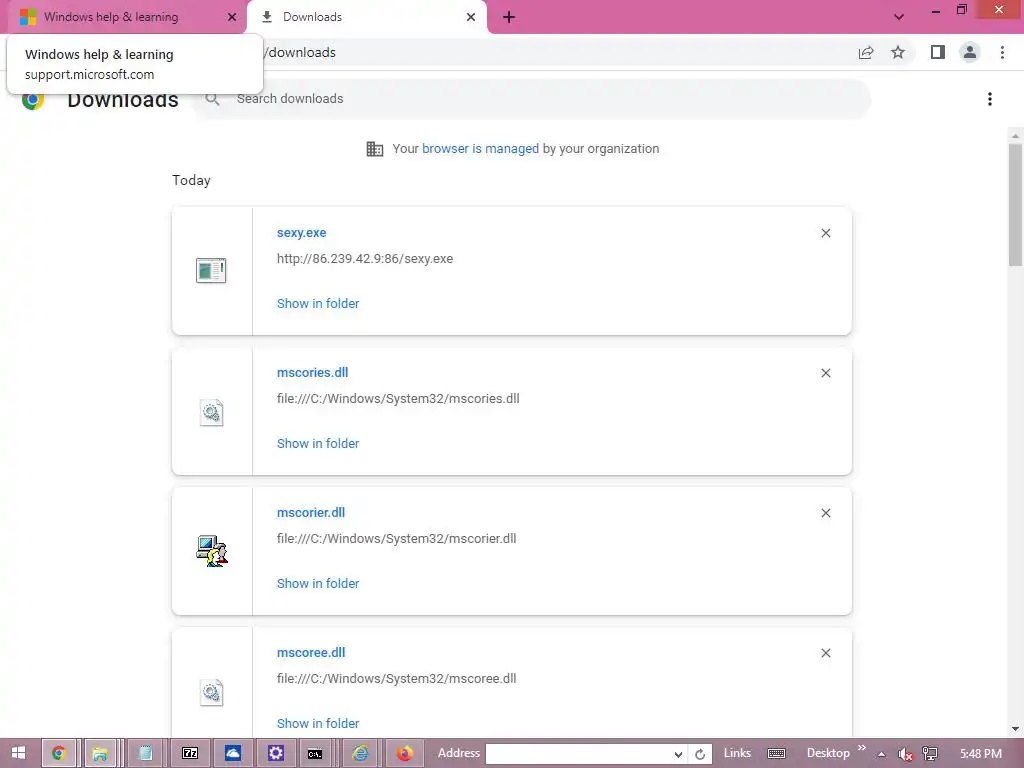Viewport: 1024px width, 768px height.
Task: Remove mscoree.dll from the downloads list
Action: [825, 653]
